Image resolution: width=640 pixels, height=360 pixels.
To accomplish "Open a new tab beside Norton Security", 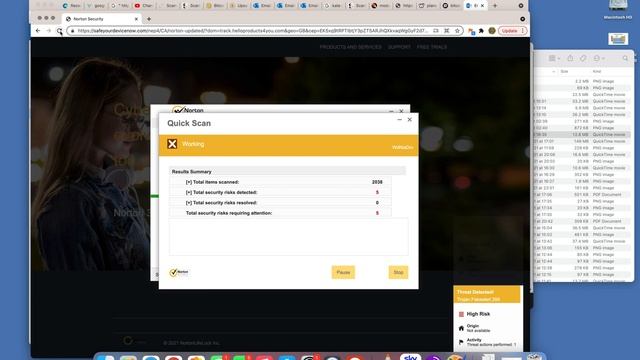I will coord(149,19).
